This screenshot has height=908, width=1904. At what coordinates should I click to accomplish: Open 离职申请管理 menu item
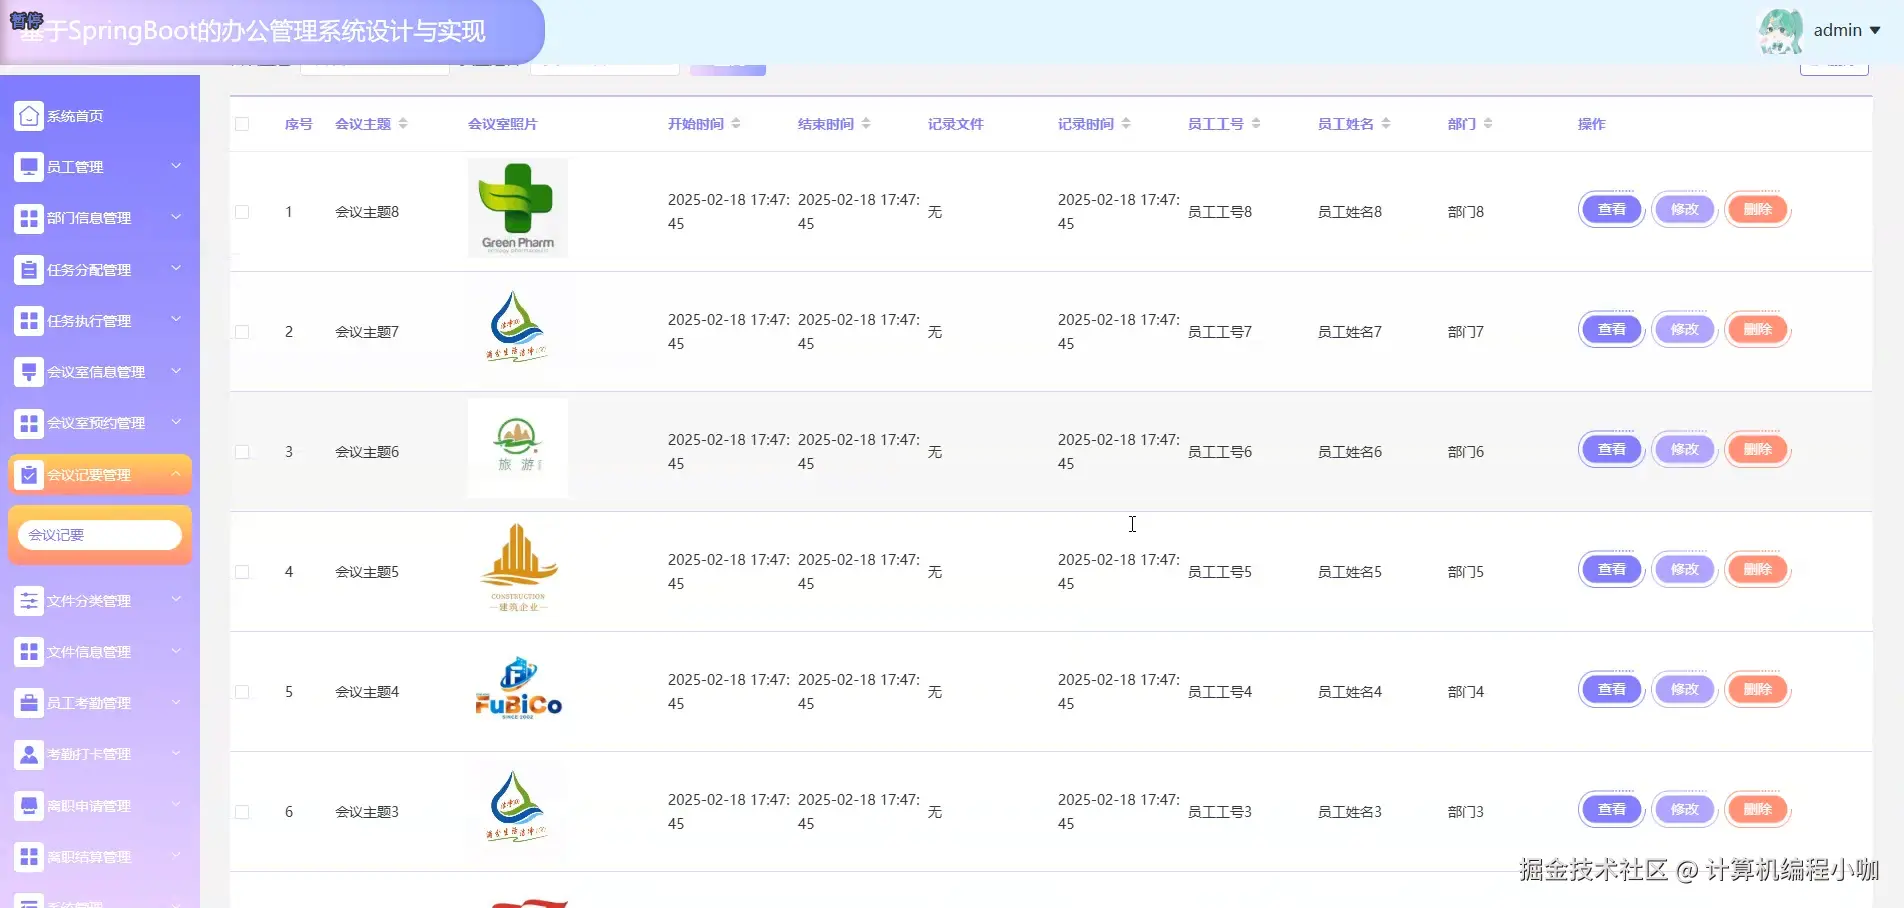[100, 806]
